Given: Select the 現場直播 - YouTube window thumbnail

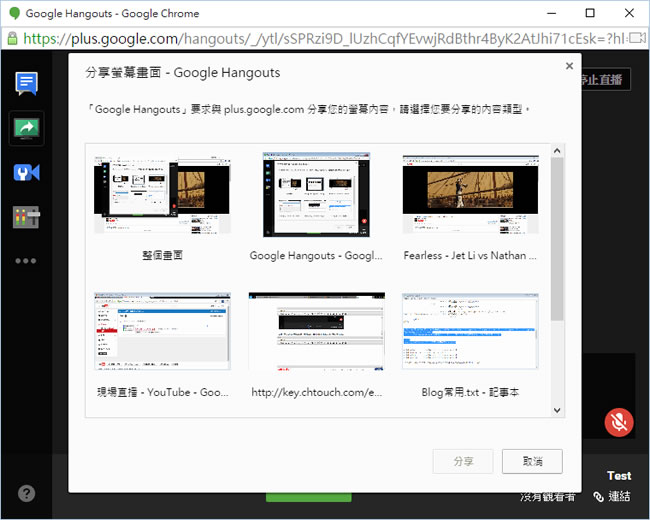Looking at the screenshot, I should coord(162,335).
